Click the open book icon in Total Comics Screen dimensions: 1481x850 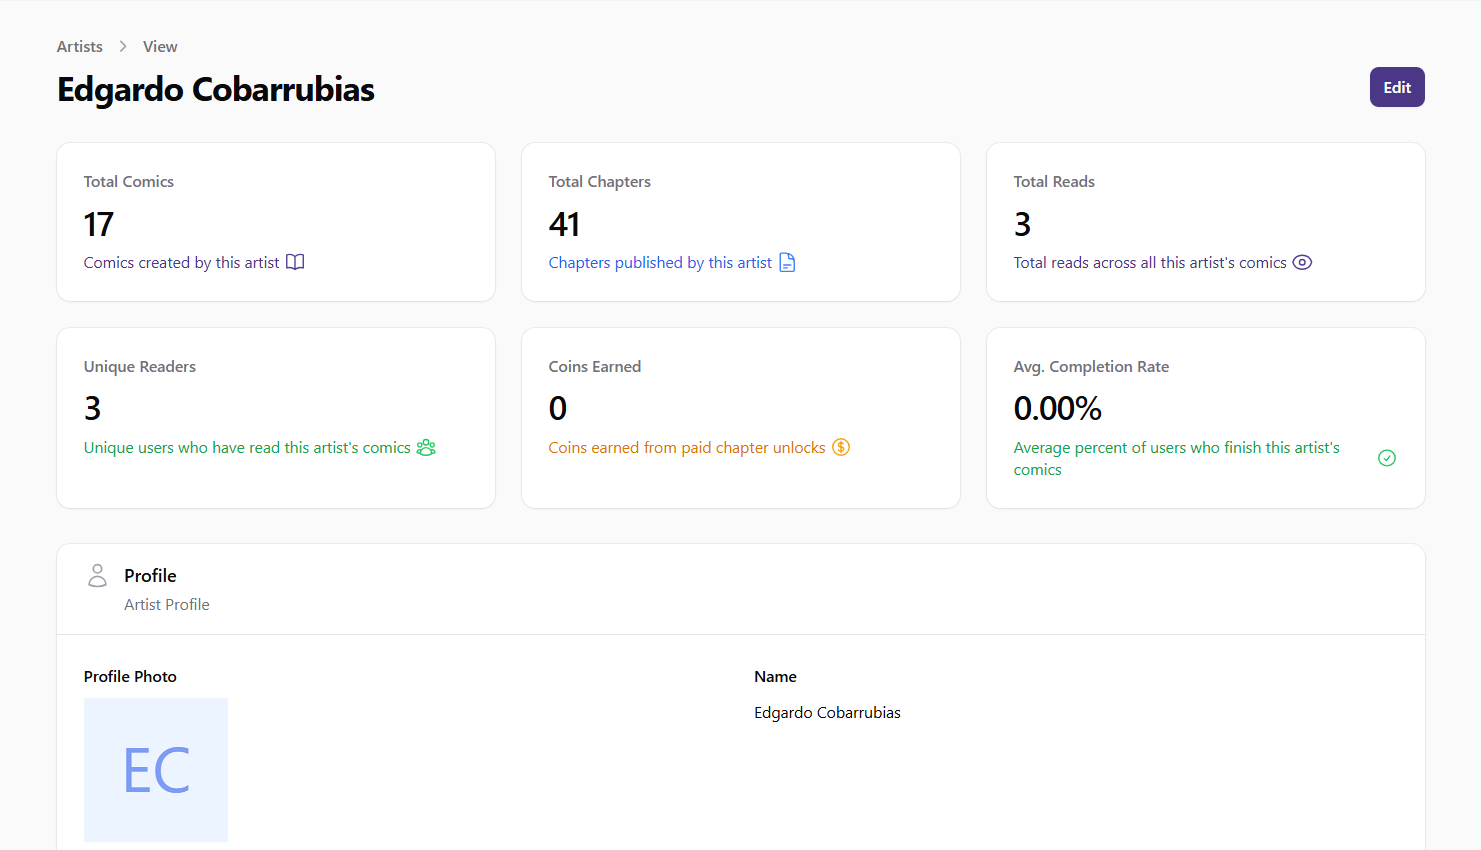295,262
